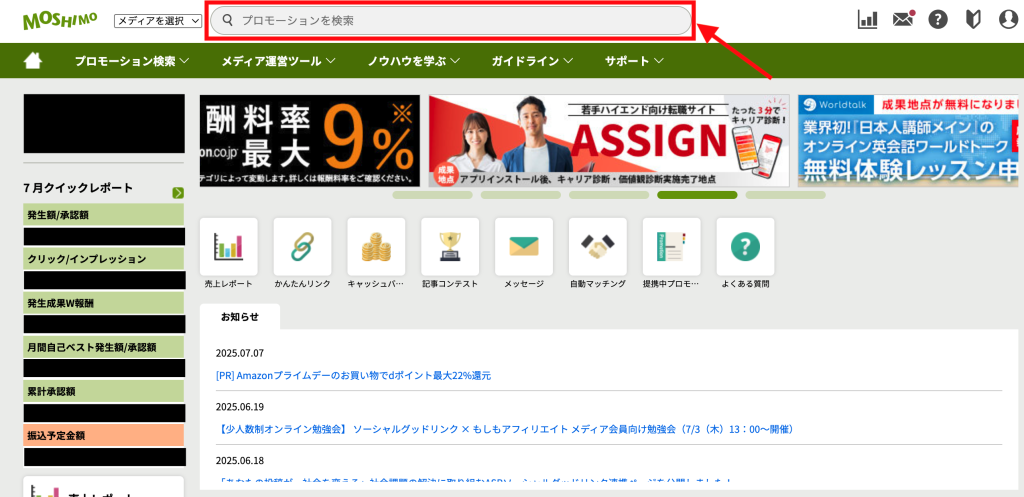Expand the プロモーション検索 menu

point(132,61)
